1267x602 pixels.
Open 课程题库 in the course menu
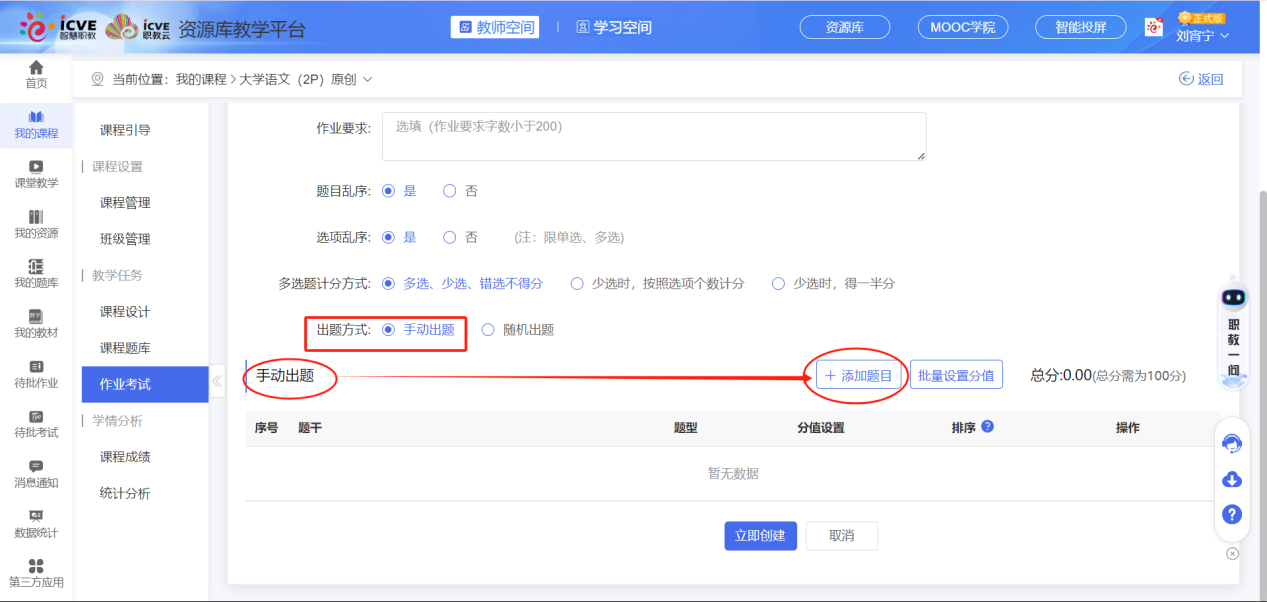point(125,348)
